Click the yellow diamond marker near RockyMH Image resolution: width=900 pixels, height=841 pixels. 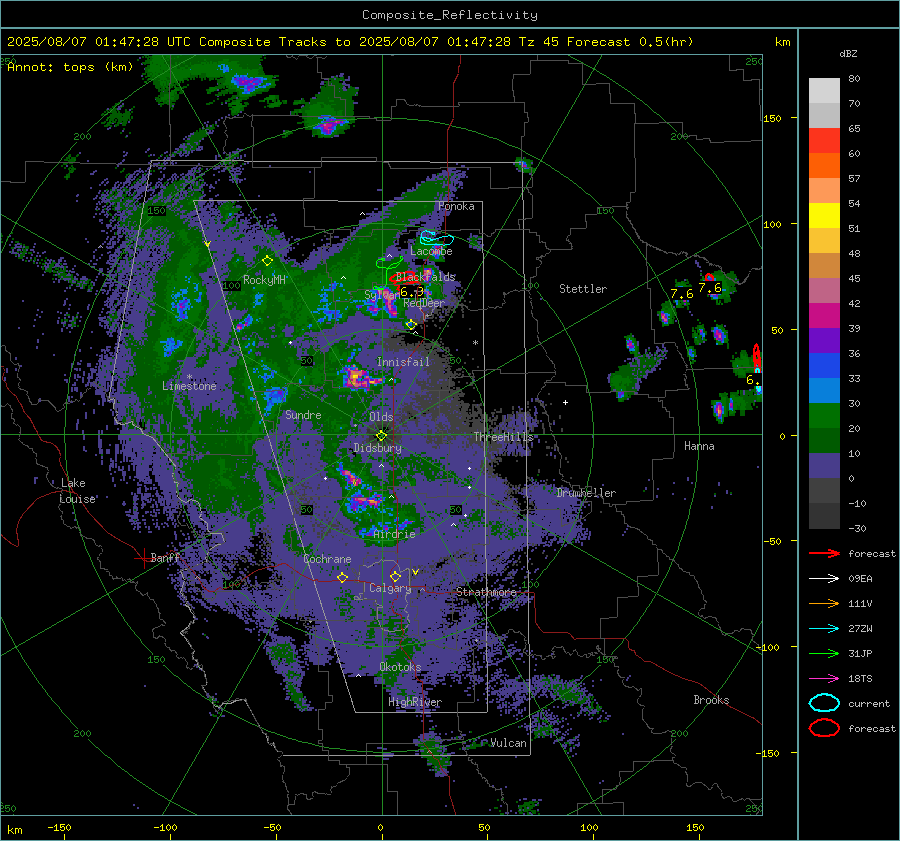coord(267,261)
